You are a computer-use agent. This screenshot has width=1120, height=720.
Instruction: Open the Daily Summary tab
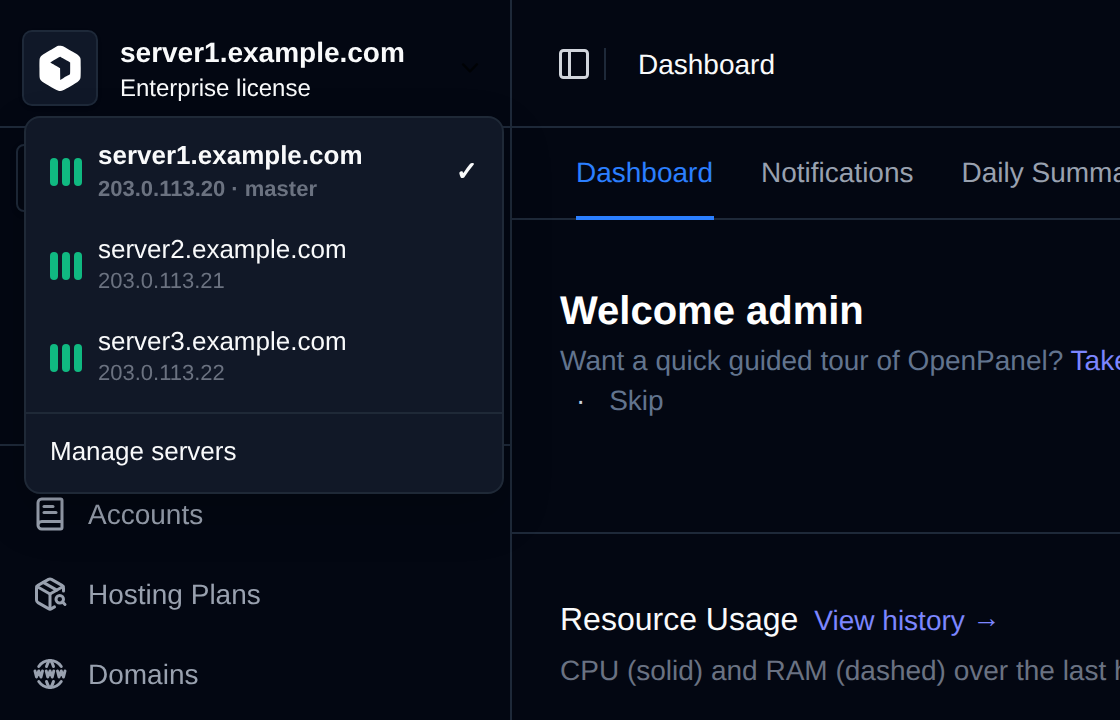[1040, 173]
